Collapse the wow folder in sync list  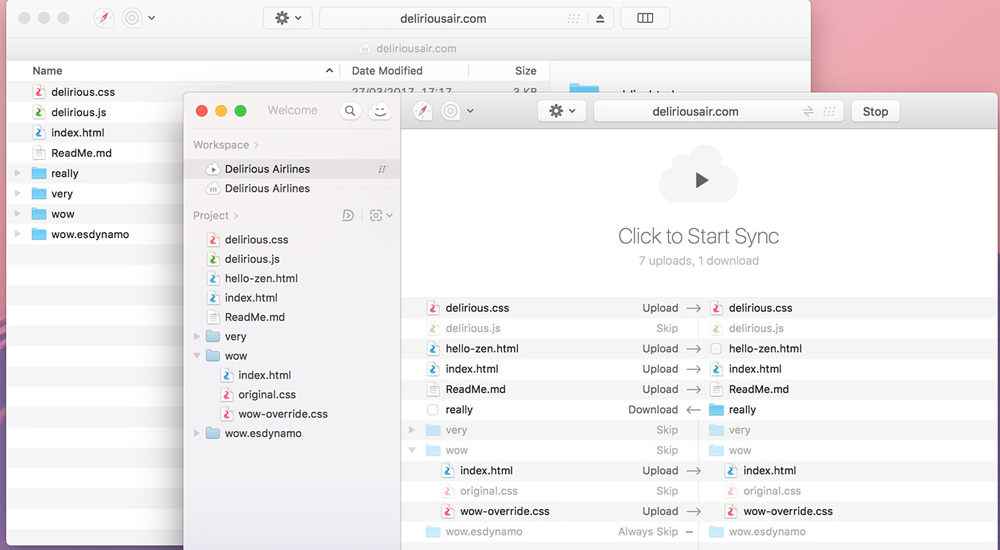[412, 450]
